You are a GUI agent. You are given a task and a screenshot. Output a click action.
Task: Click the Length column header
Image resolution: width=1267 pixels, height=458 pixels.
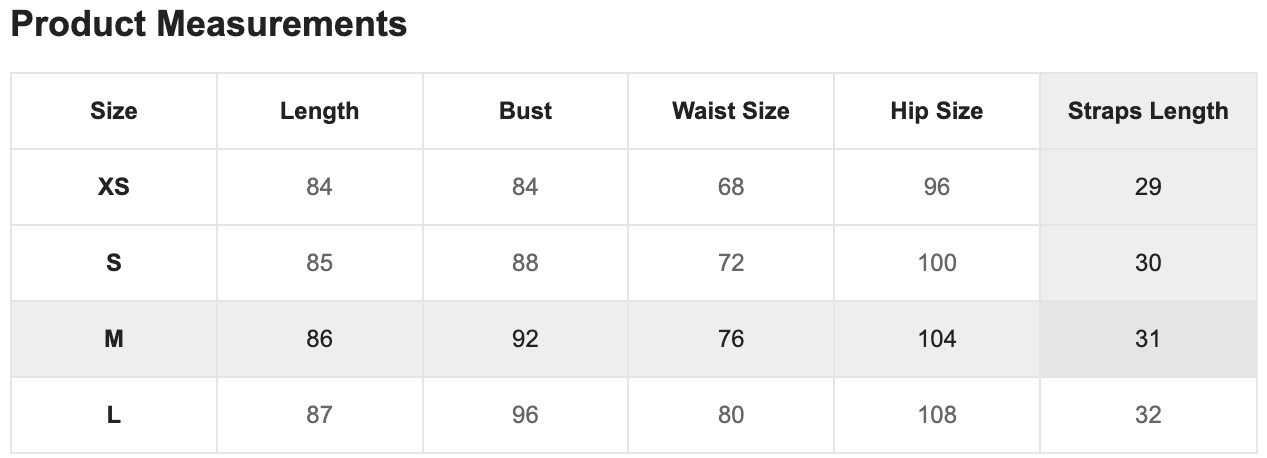[x=319, y=111]
